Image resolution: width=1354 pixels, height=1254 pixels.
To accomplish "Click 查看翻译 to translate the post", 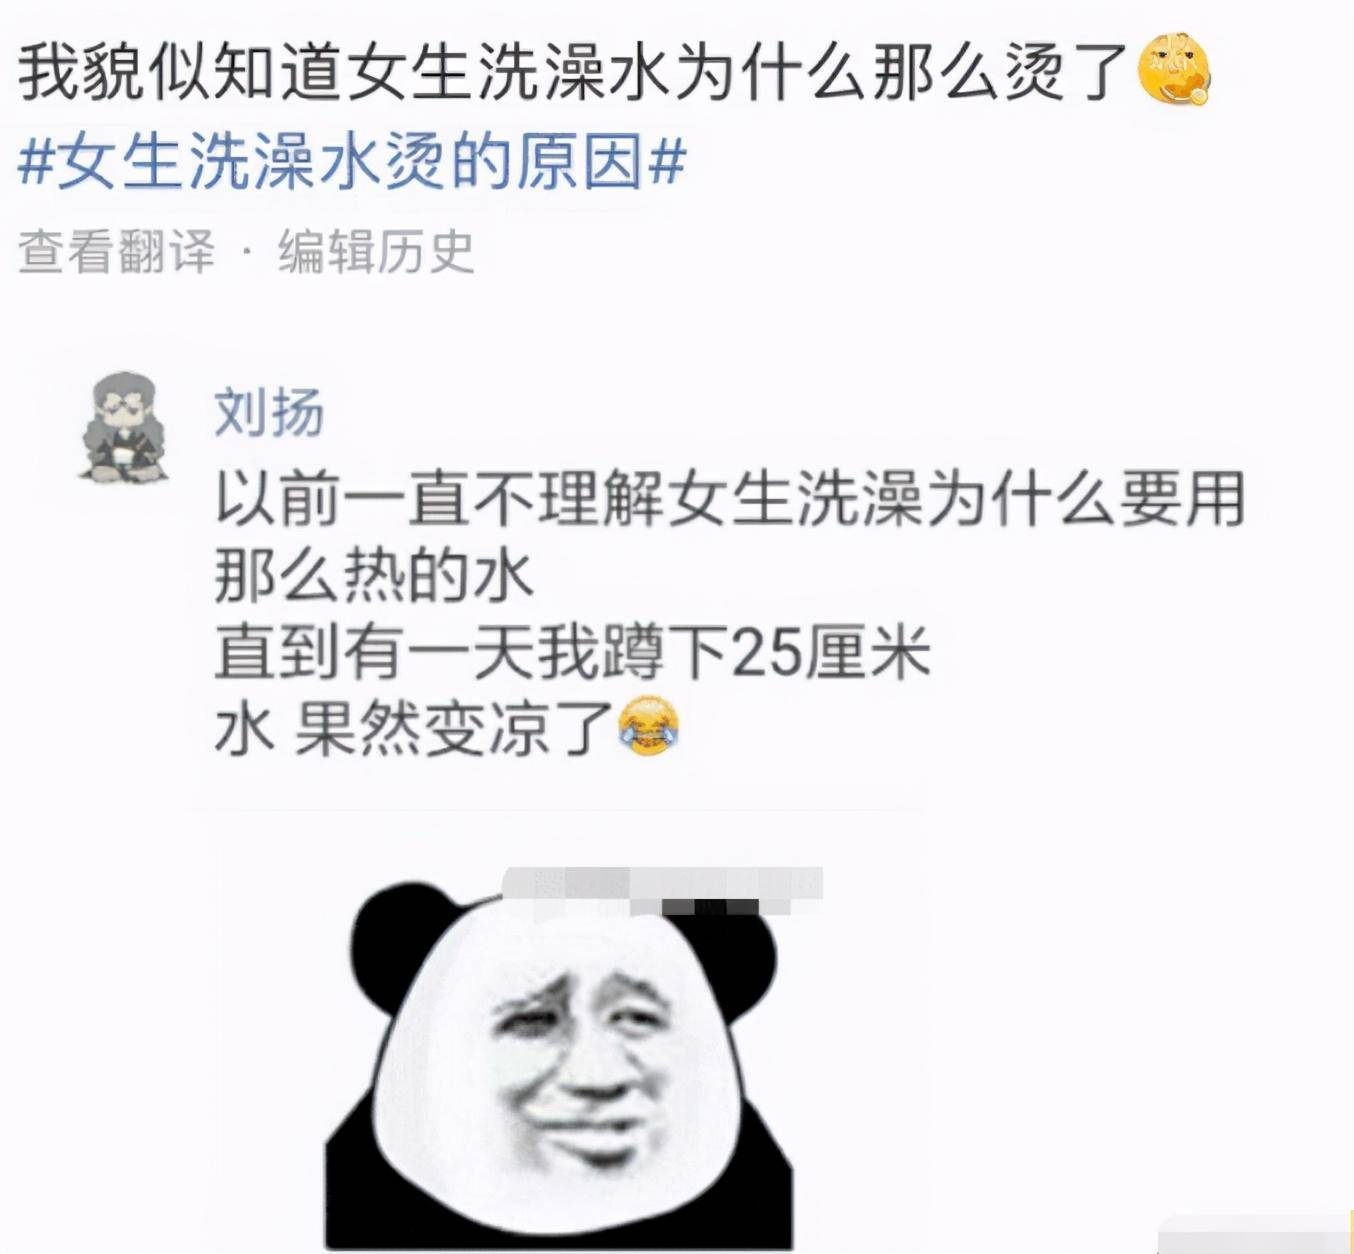I will pos(116,251).
